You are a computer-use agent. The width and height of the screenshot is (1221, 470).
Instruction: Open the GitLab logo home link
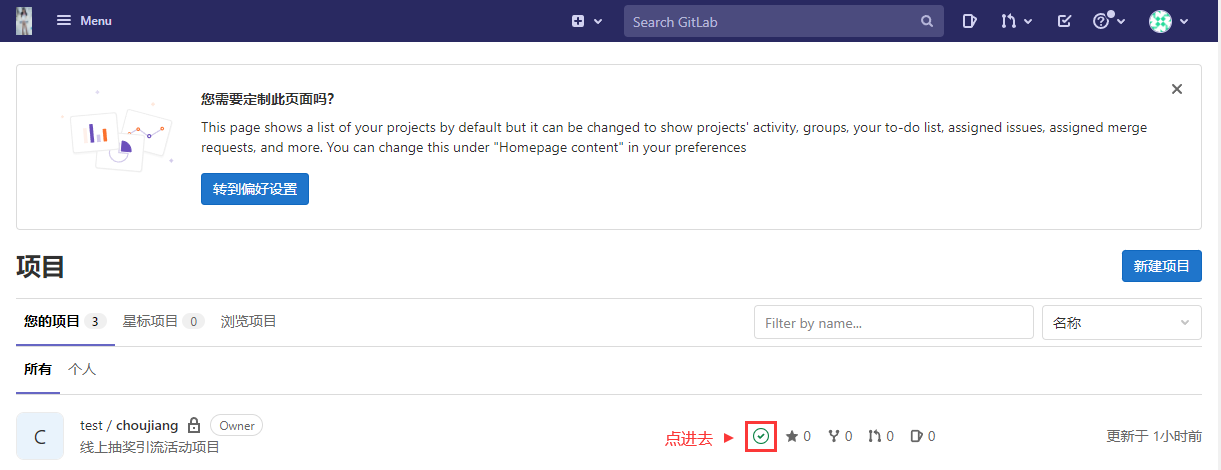[24, 21]
